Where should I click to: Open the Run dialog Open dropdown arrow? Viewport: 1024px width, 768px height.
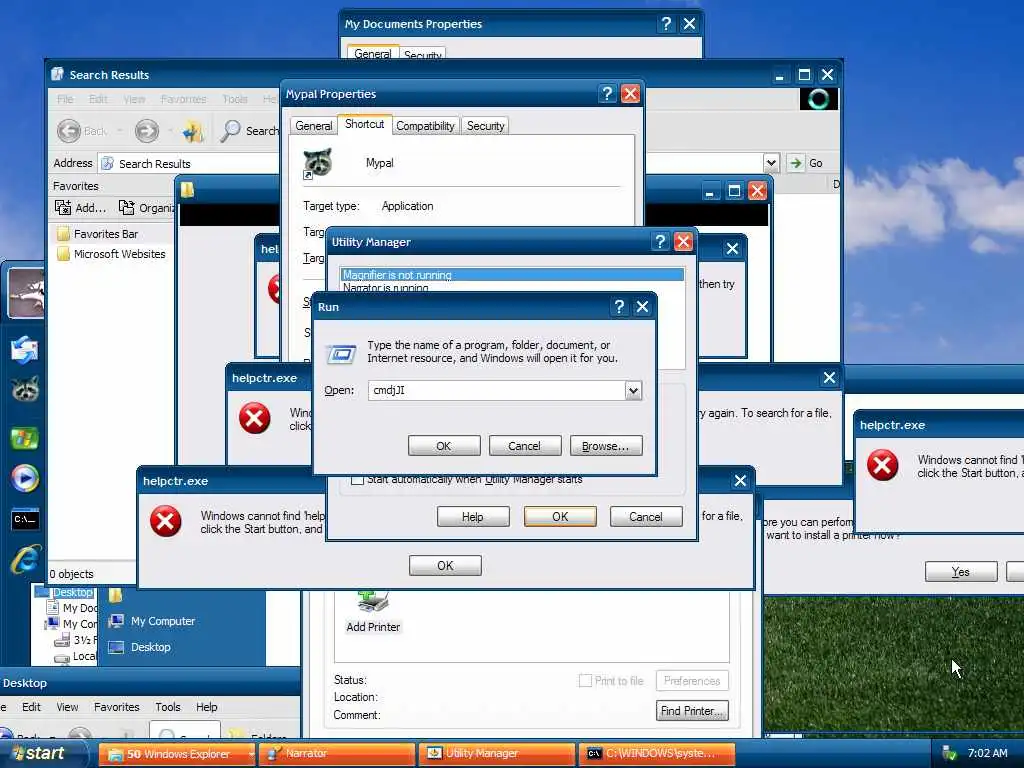633,391
